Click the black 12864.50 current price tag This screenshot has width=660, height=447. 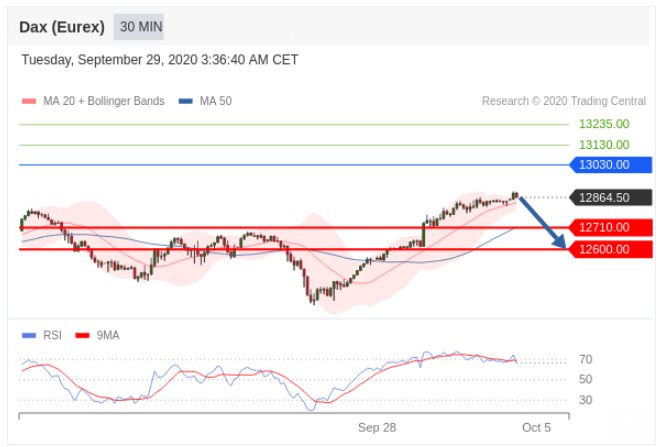pyautogui.click(x=611, y=197)
